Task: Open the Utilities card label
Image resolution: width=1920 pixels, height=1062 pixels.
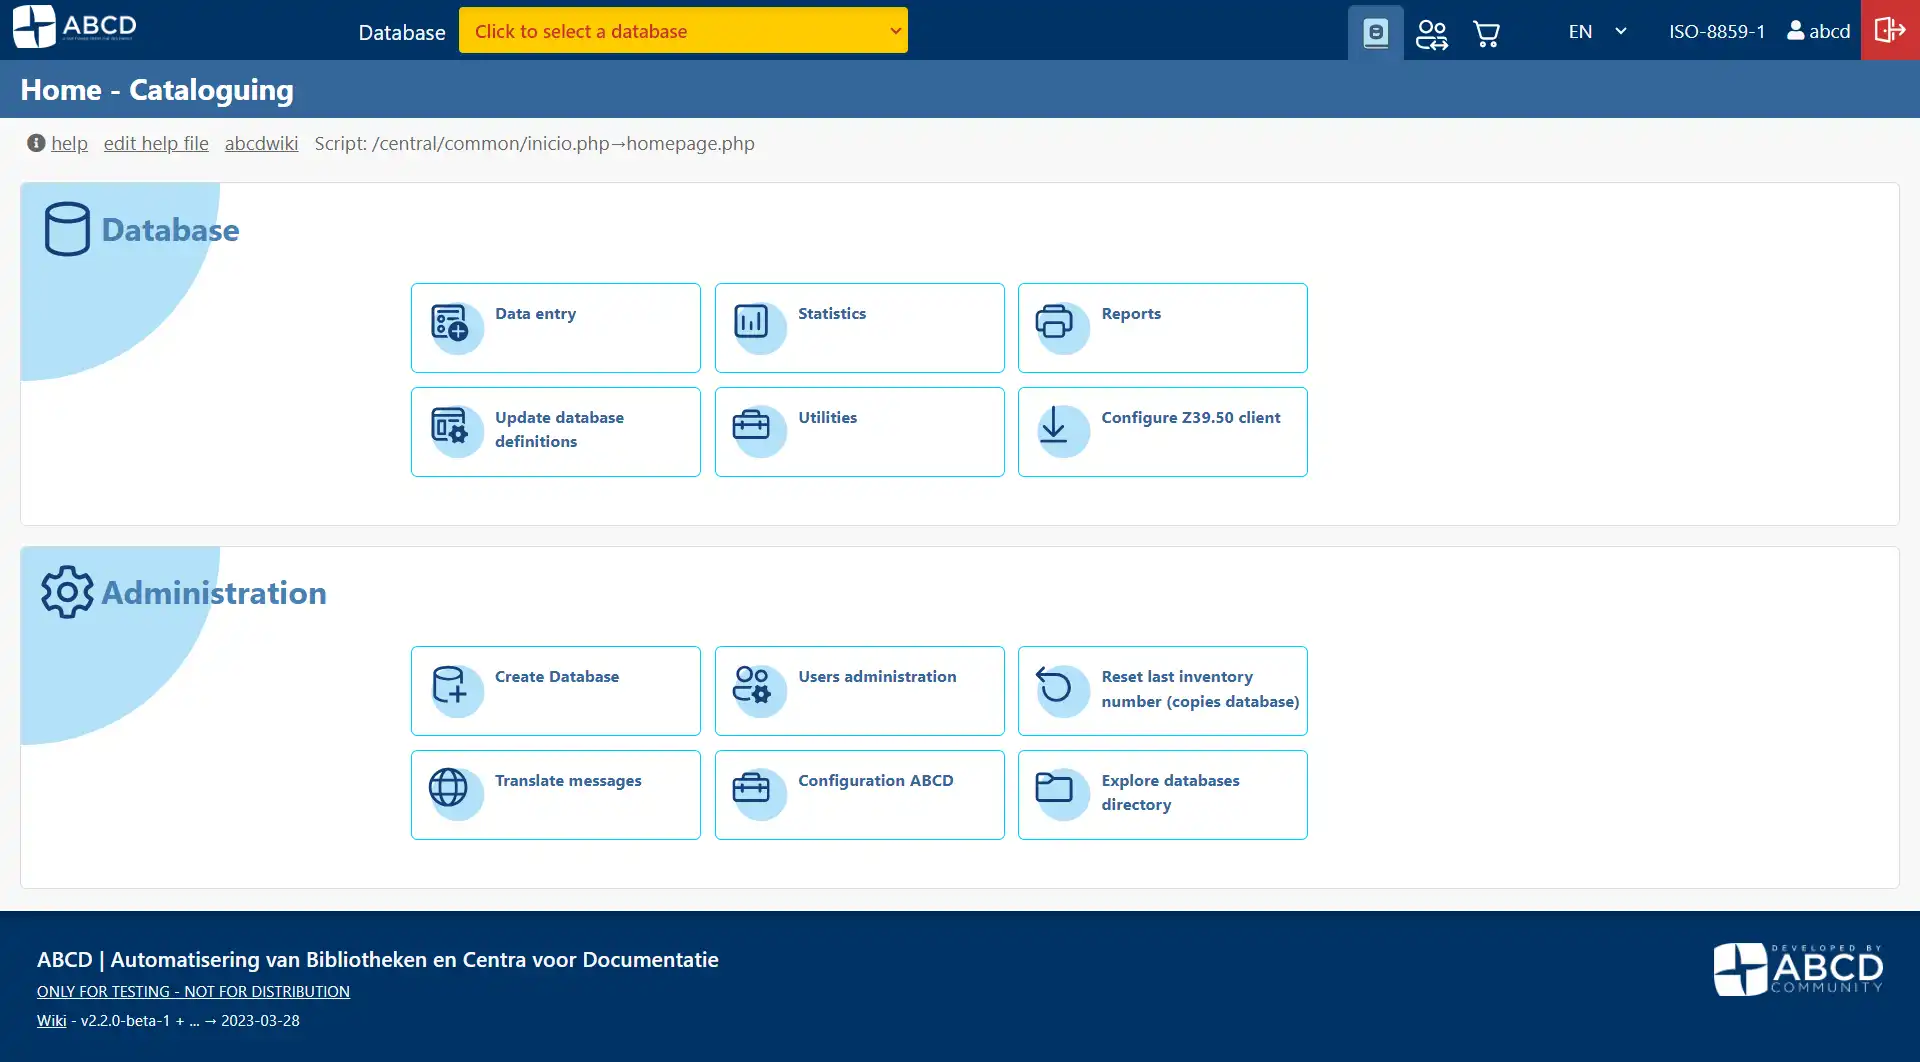Action: click(827, 418)
